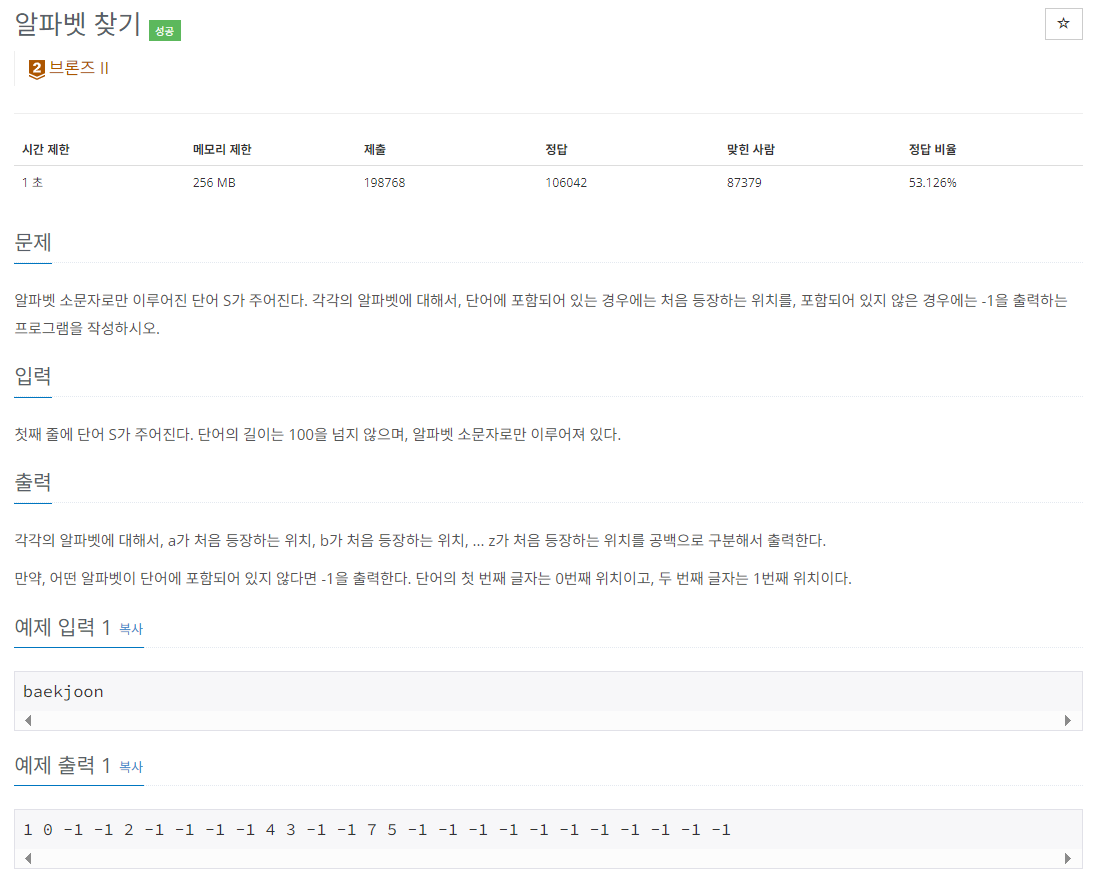The width and height of the screenshot is (1097, 878).
Task: Click the sample input text baekjoon
Action: point(63,692)
